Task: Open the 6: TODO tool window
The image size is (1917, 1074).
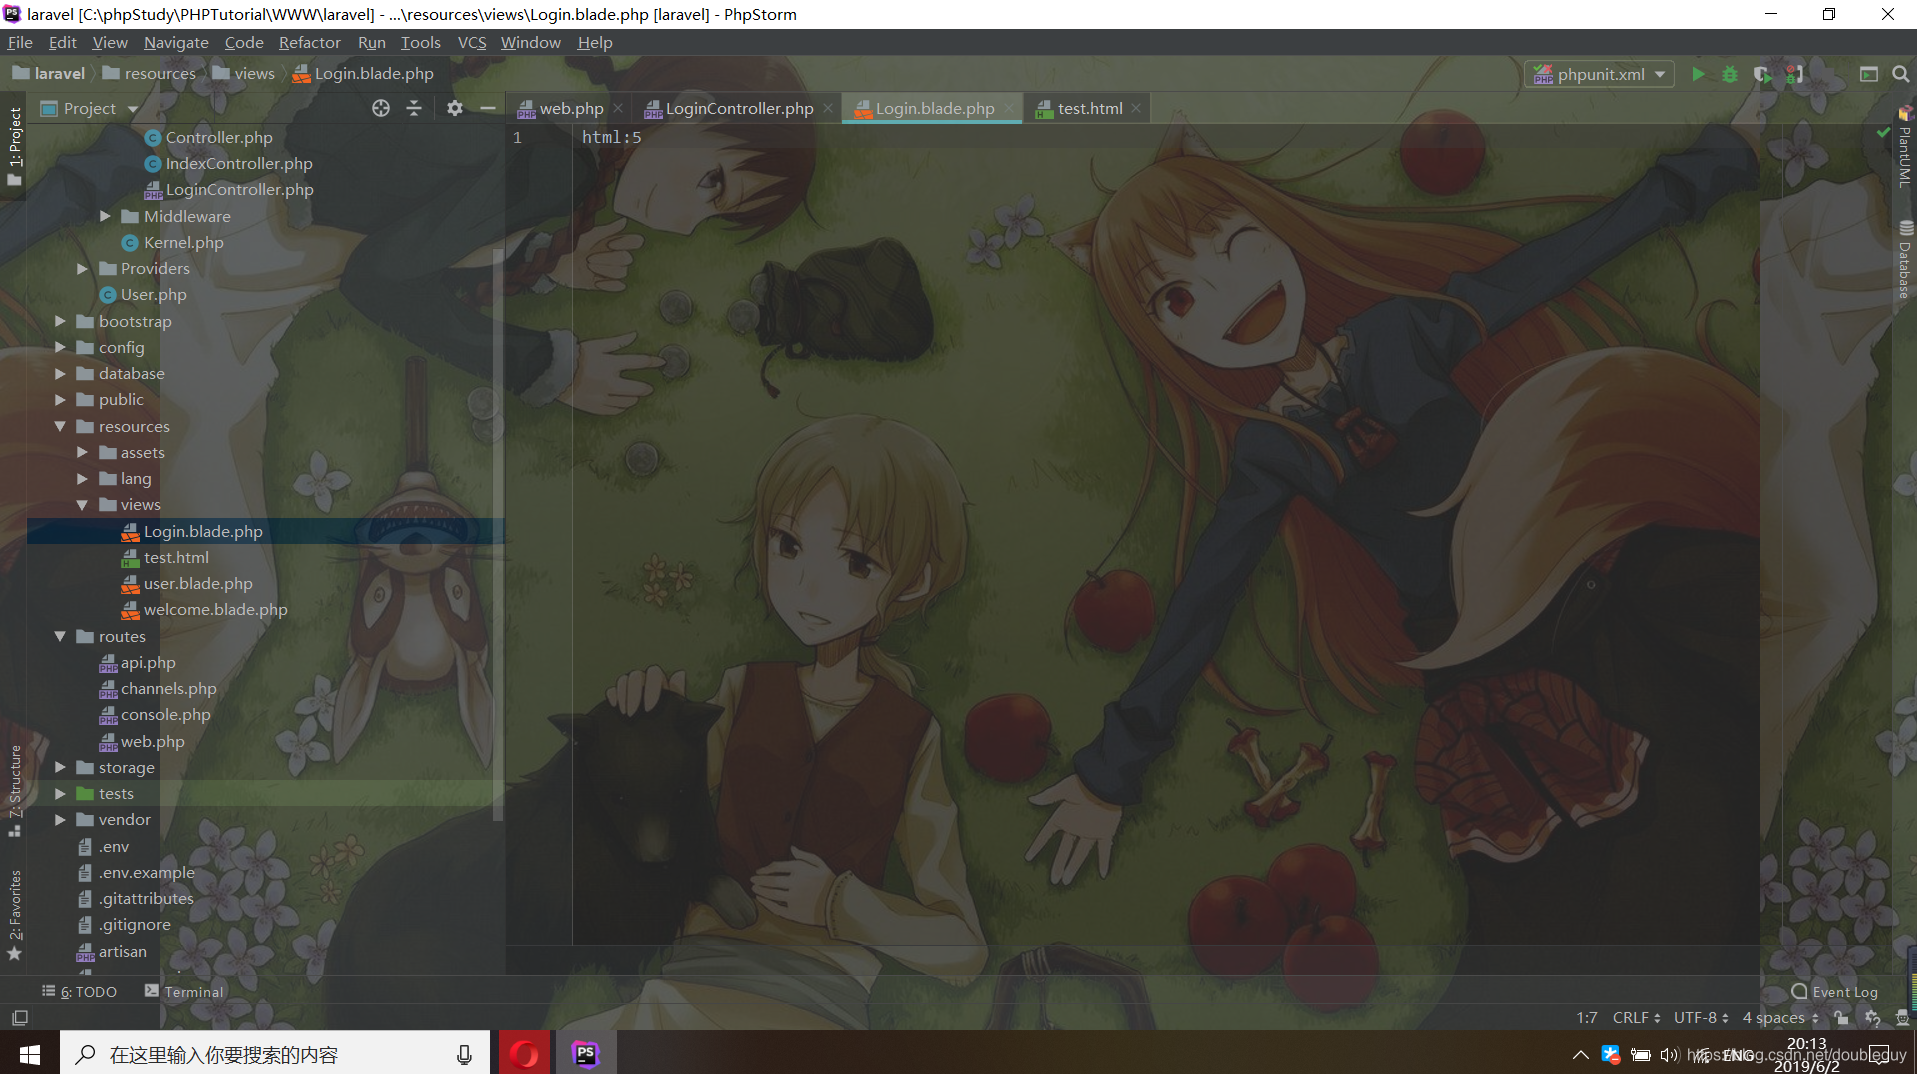Action: point(79,992)
